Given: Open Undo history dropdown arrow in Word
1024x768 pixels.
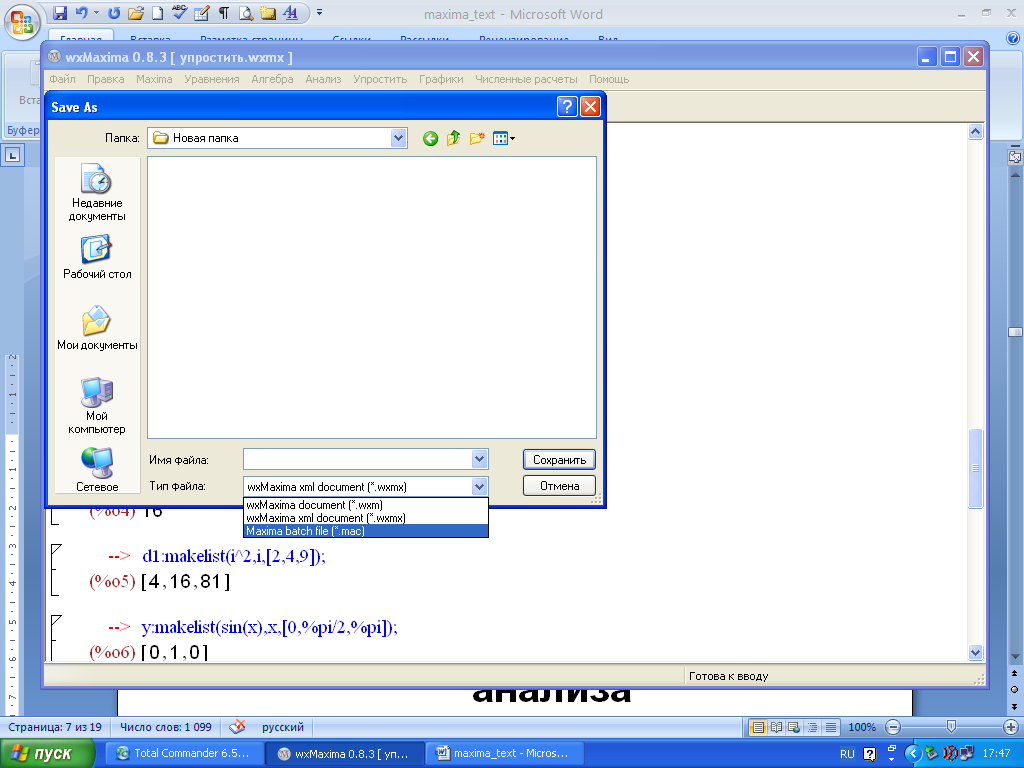Looking at the screenshot, I should (x=97, y=12).
